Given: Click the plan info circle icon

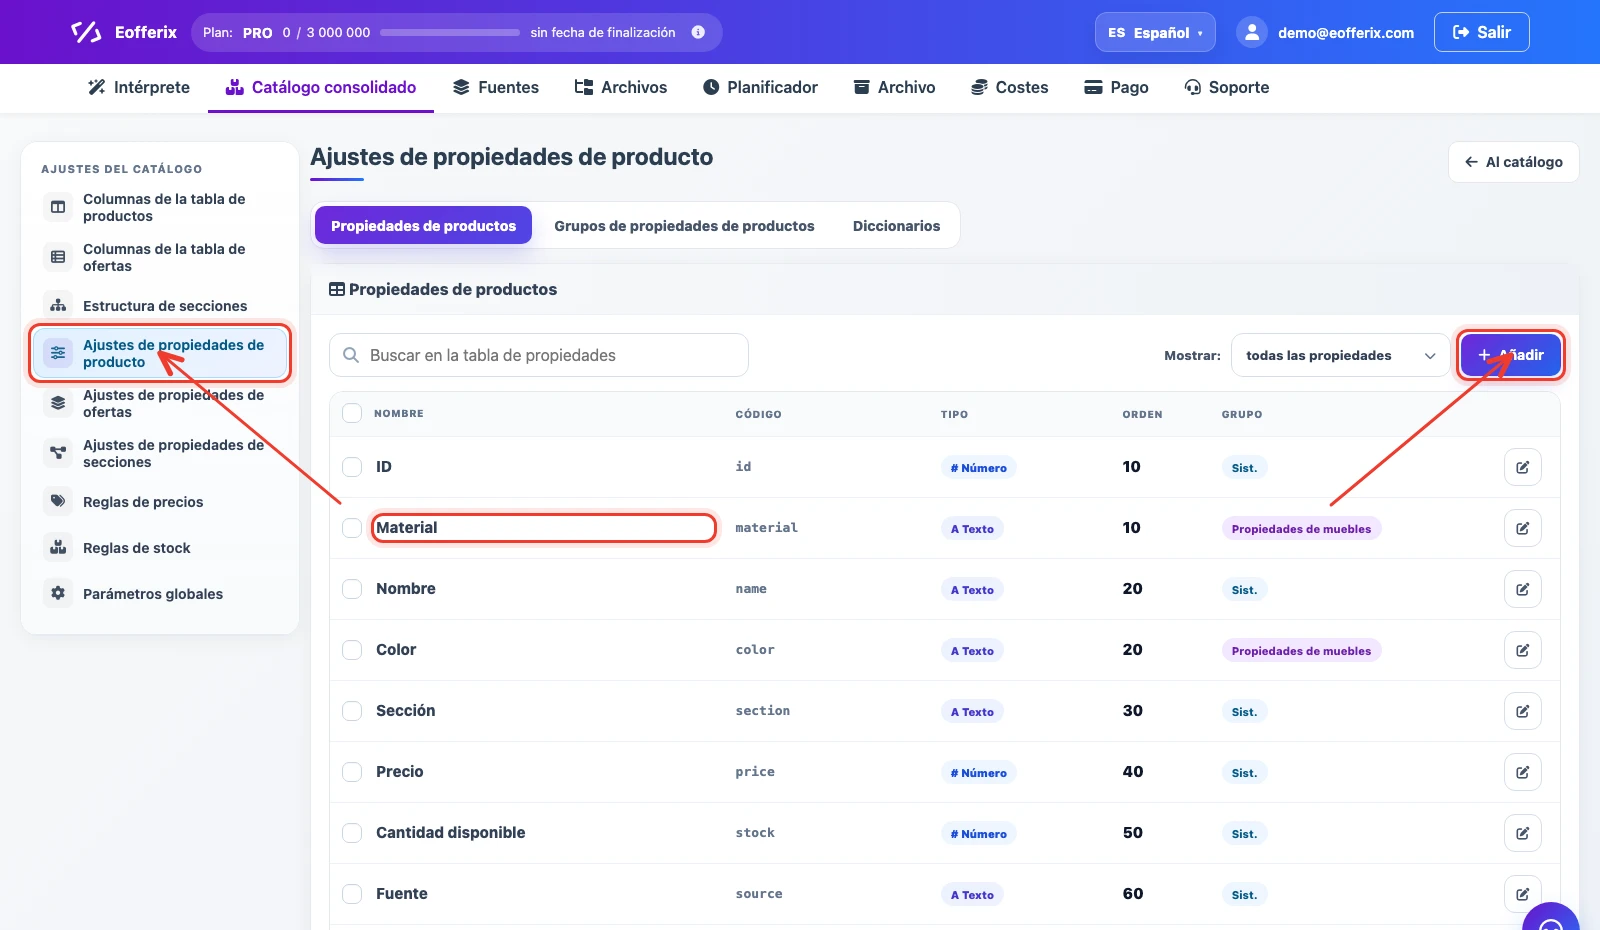Looking at the screenshot, I should 698,32.
